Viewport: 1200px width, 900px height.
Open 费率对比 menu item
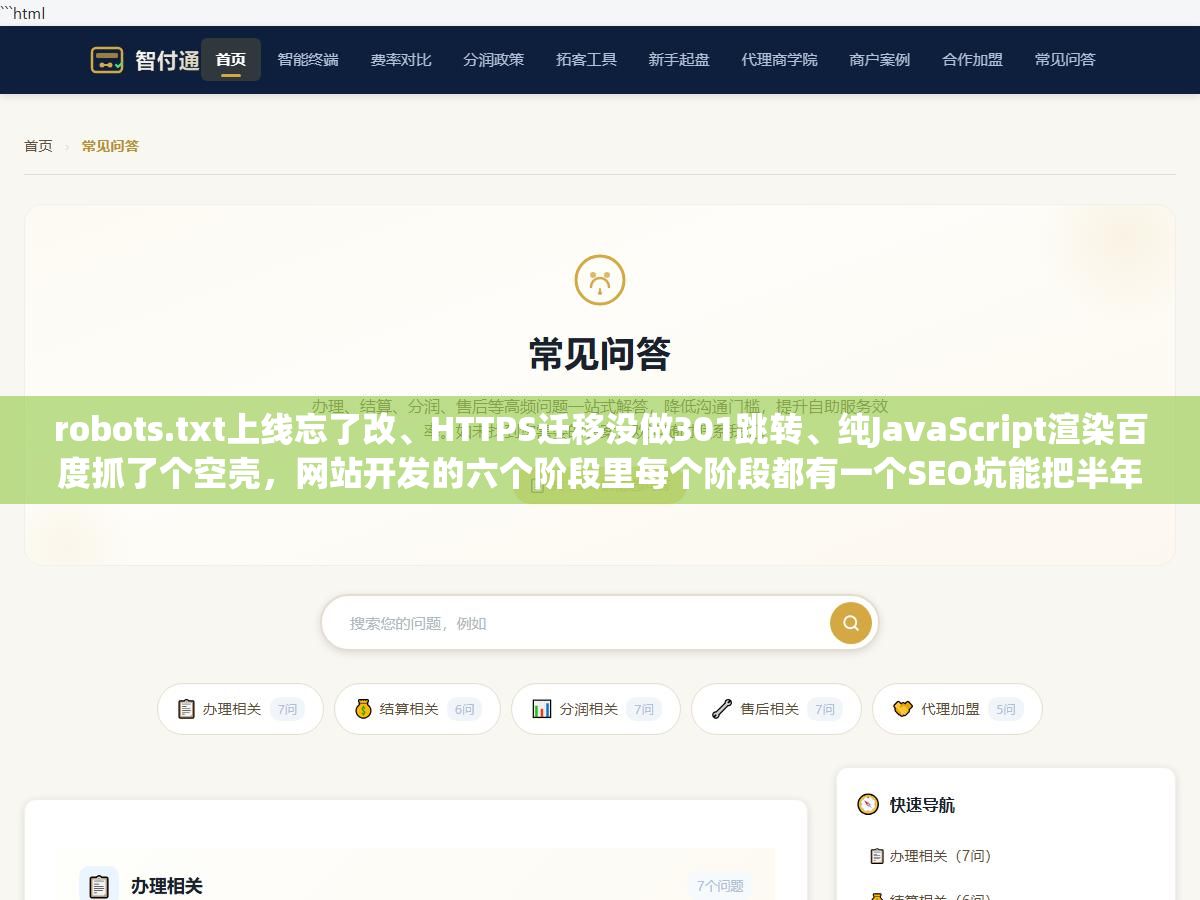point(401,60)
